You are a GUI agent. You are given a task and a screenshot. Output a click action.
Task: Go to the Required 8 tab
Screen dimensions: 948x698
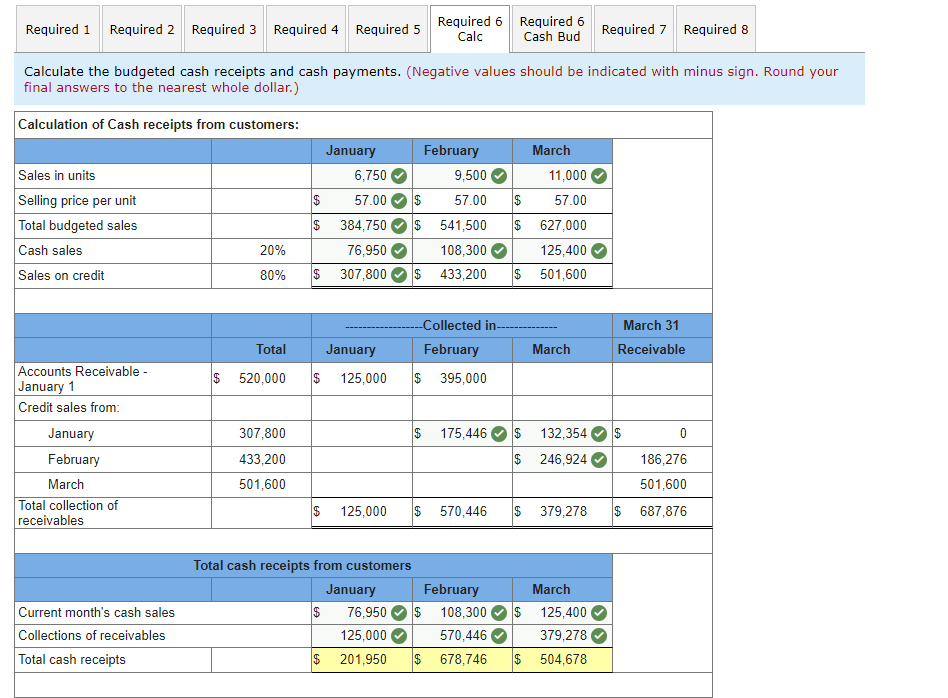coord(716,29)
